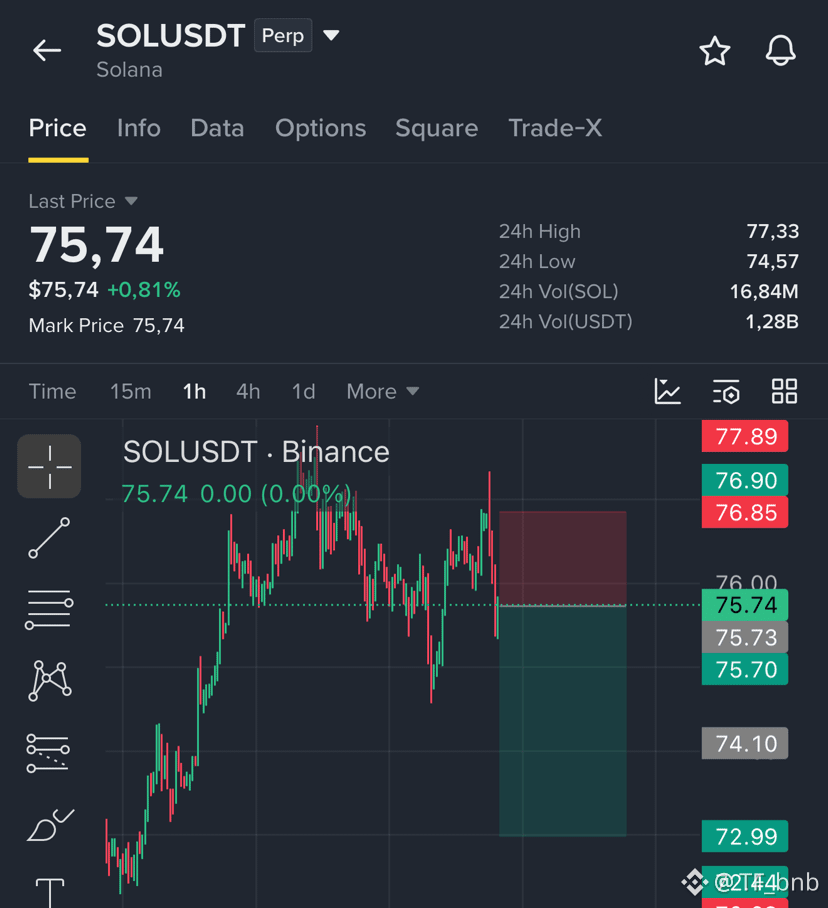The image size is (828, 908).
Task: Open chart settings icon
Action: 726,391
